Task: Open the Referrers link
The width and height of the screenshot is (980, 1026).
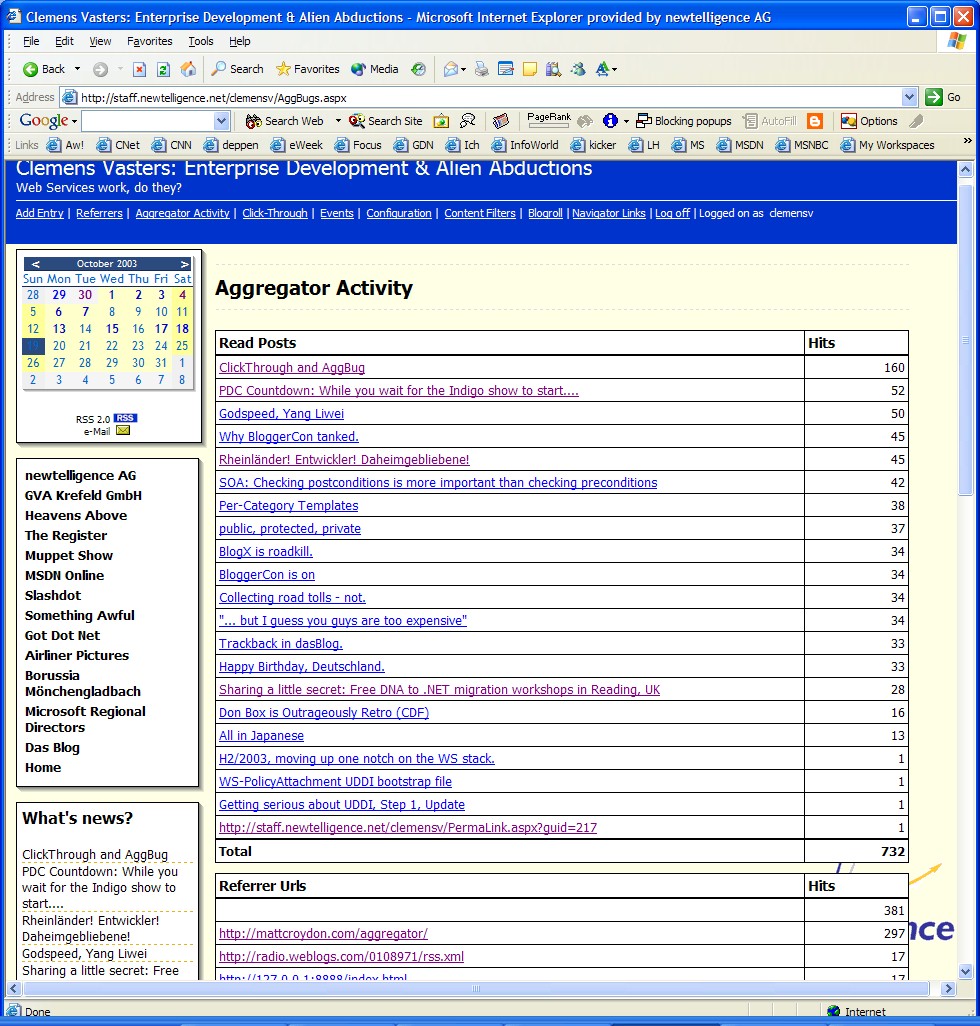Action: [x=99, y=213]
